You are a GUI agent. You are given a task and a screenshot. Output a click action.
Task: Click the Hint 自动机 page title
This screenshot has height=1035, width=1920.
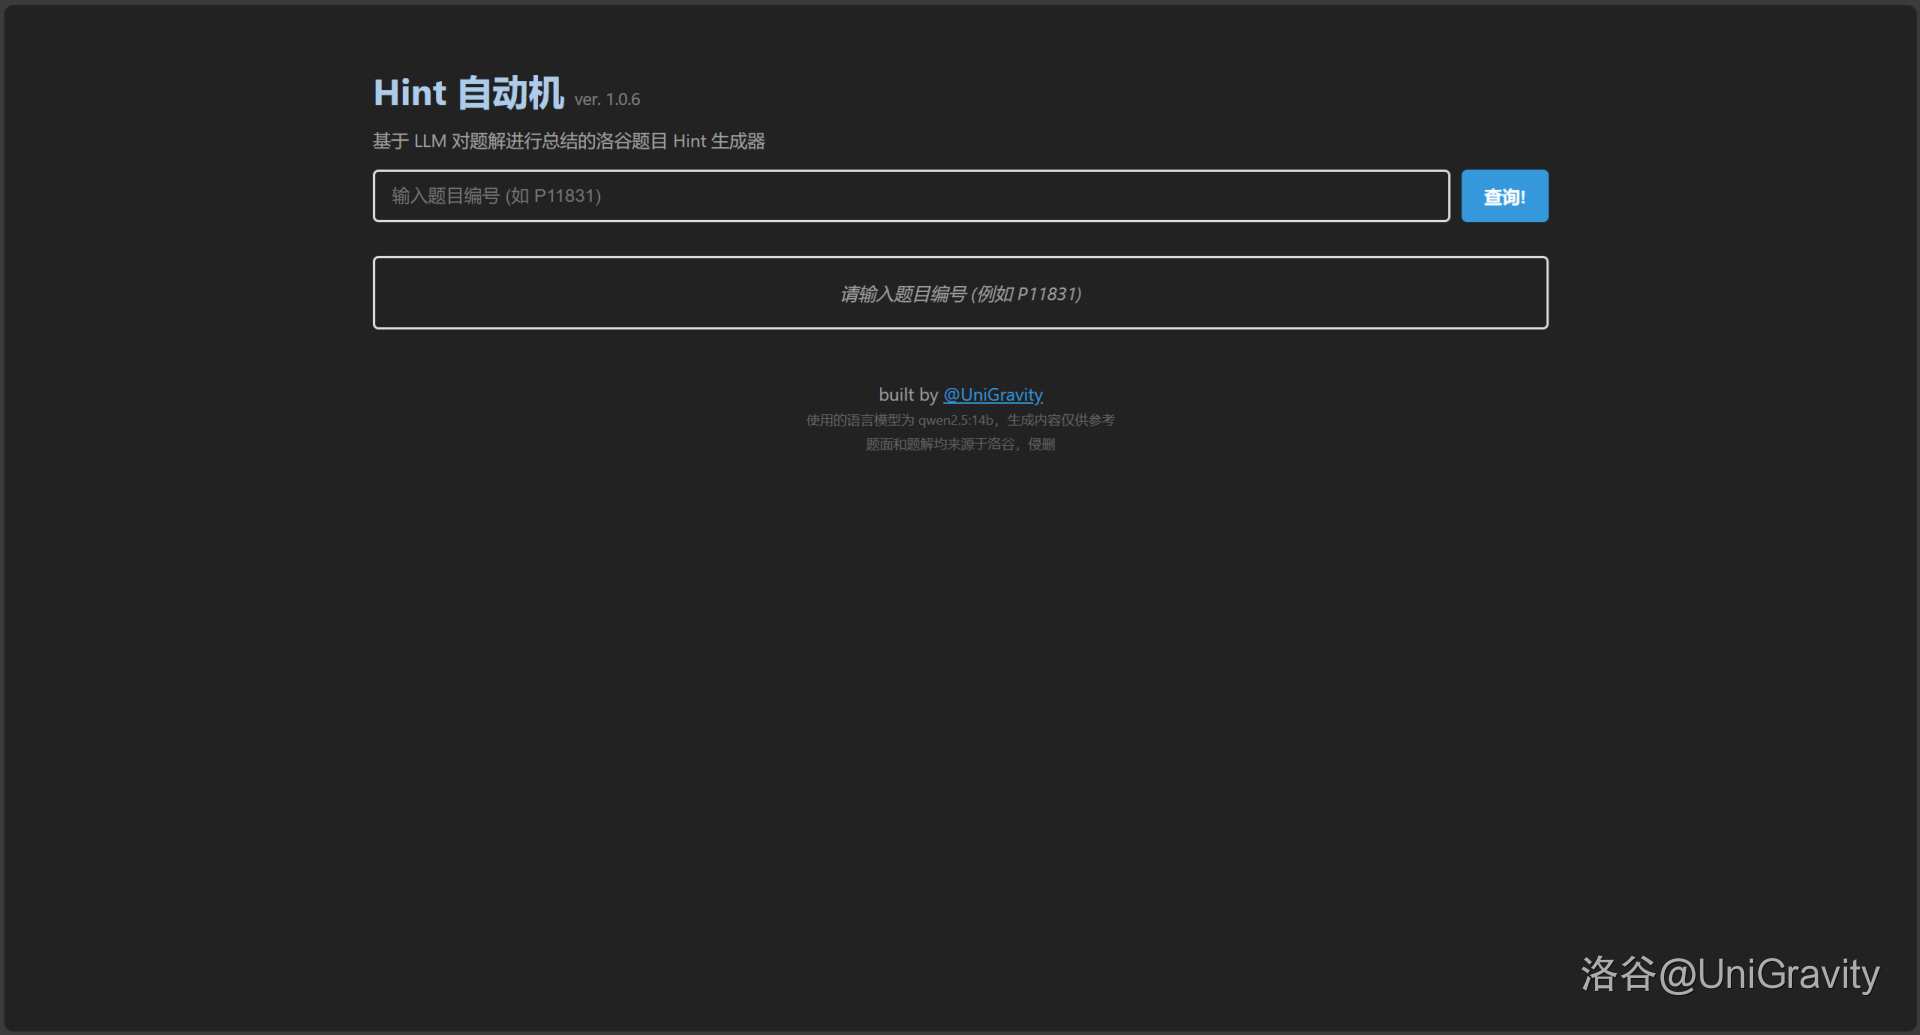coord(468,93)
